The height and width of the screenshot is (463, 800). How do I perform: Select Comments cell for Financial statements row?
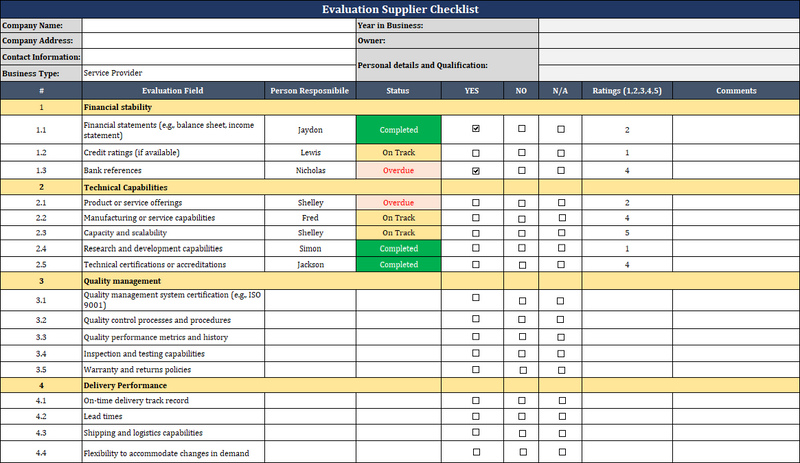pyautogui.click(x=736, y=130)
